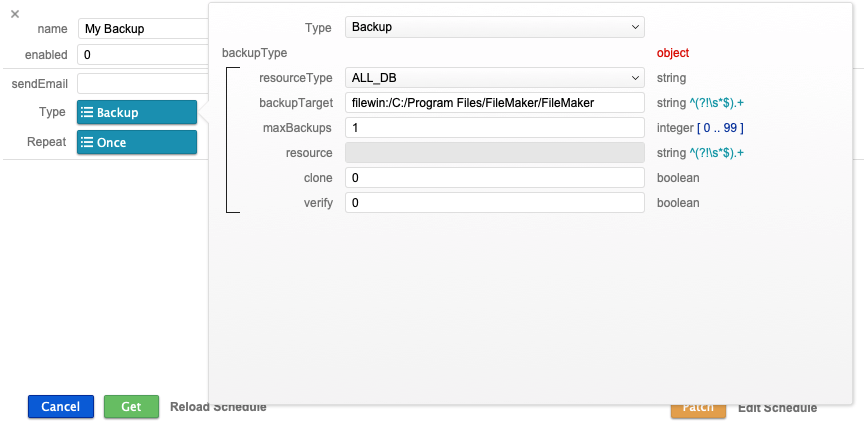Click the integer range hint beside maxBackups
Image resolution: width=866 pixels, height=425 pixels.
pyautogui.click(x=700, y=127)
